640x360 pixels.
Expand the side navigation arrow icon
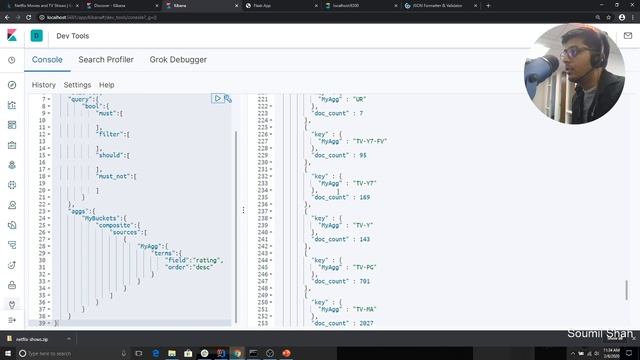point(12,320)
